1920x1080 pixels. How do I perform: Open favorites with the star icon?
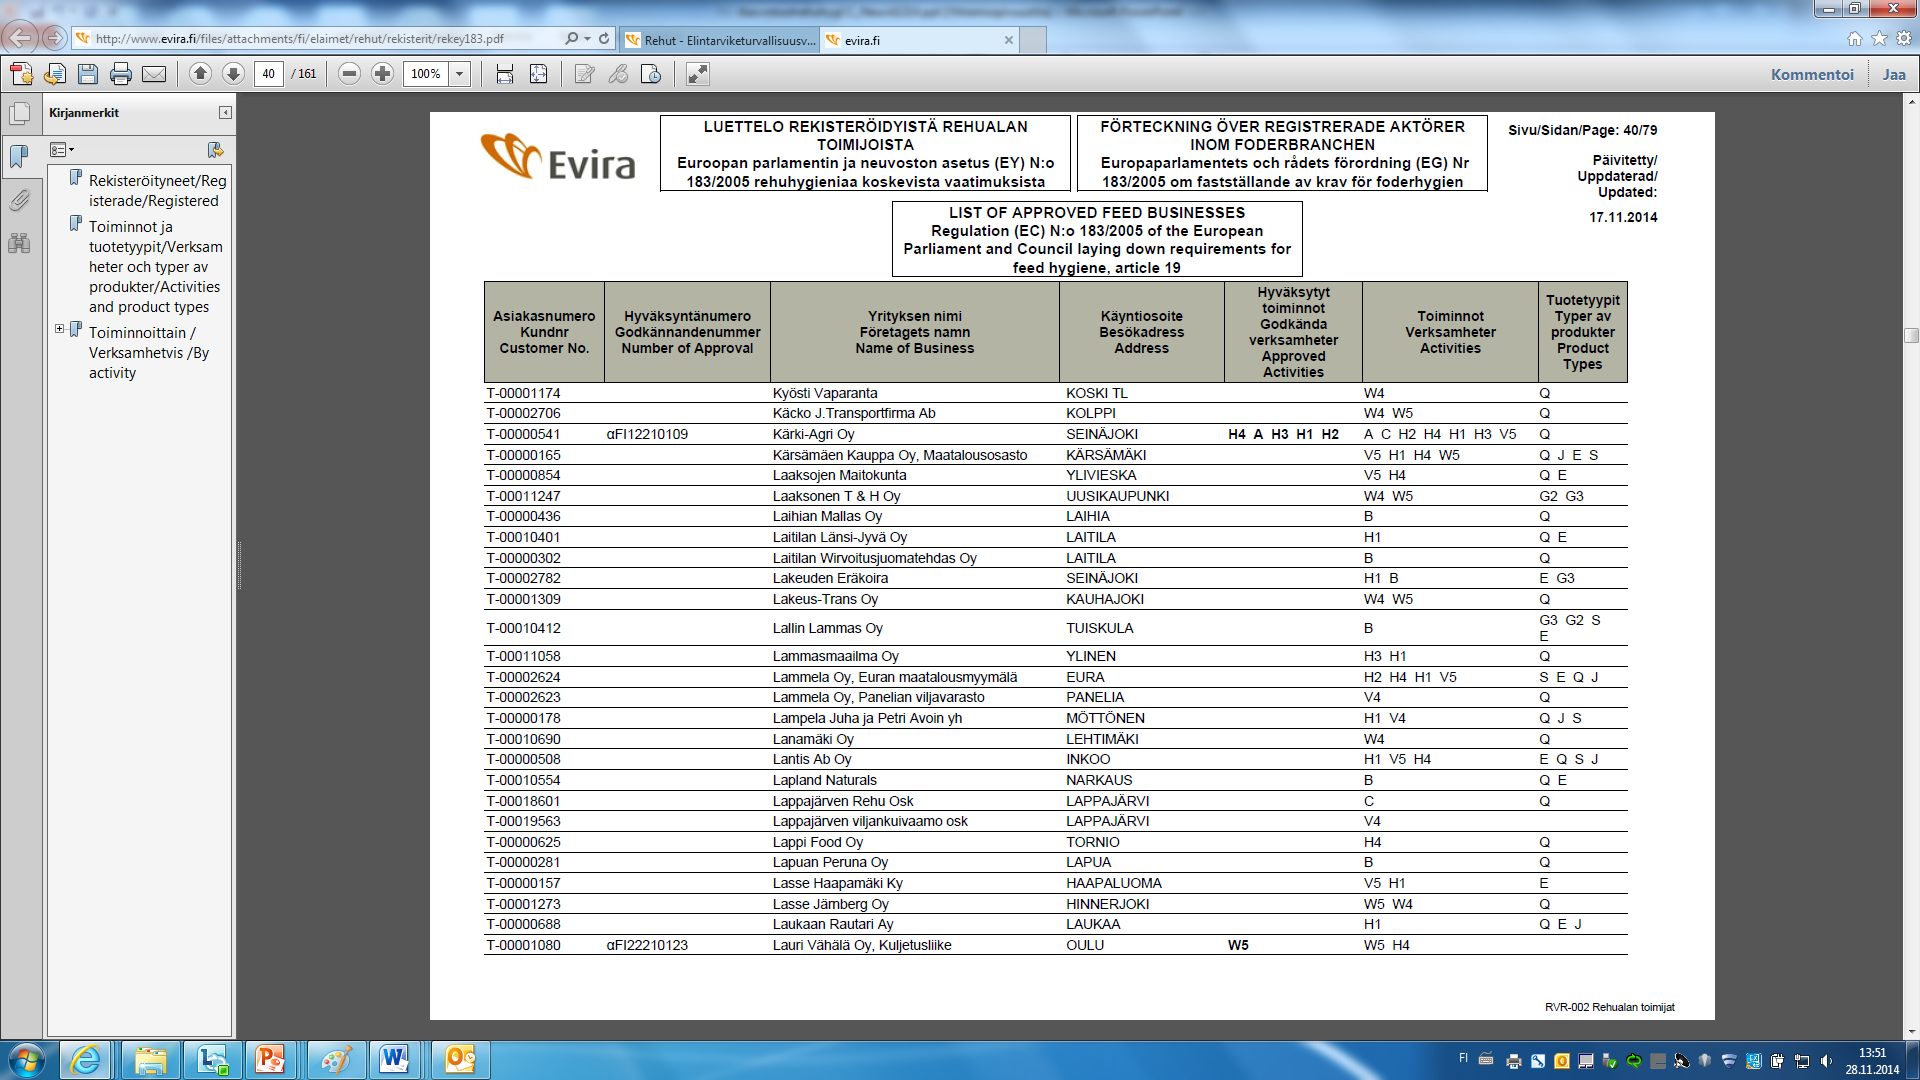point(1879,38)
